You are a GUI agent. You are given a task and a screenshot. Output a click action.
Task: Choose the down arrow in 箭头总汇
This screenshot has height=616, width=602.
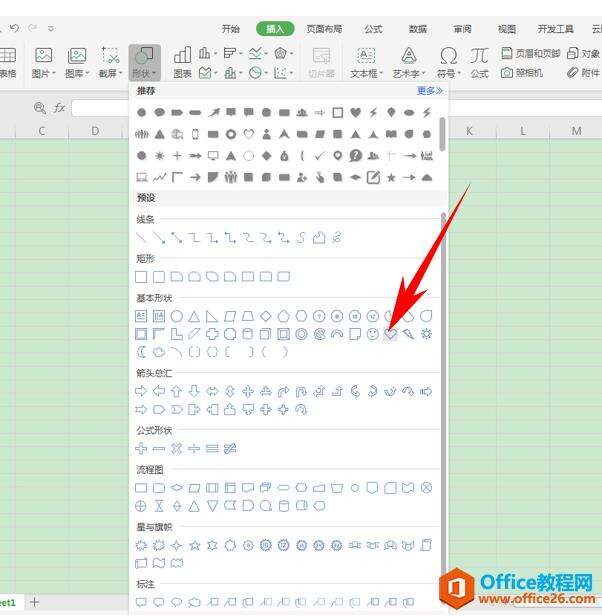tap(194, 391)
